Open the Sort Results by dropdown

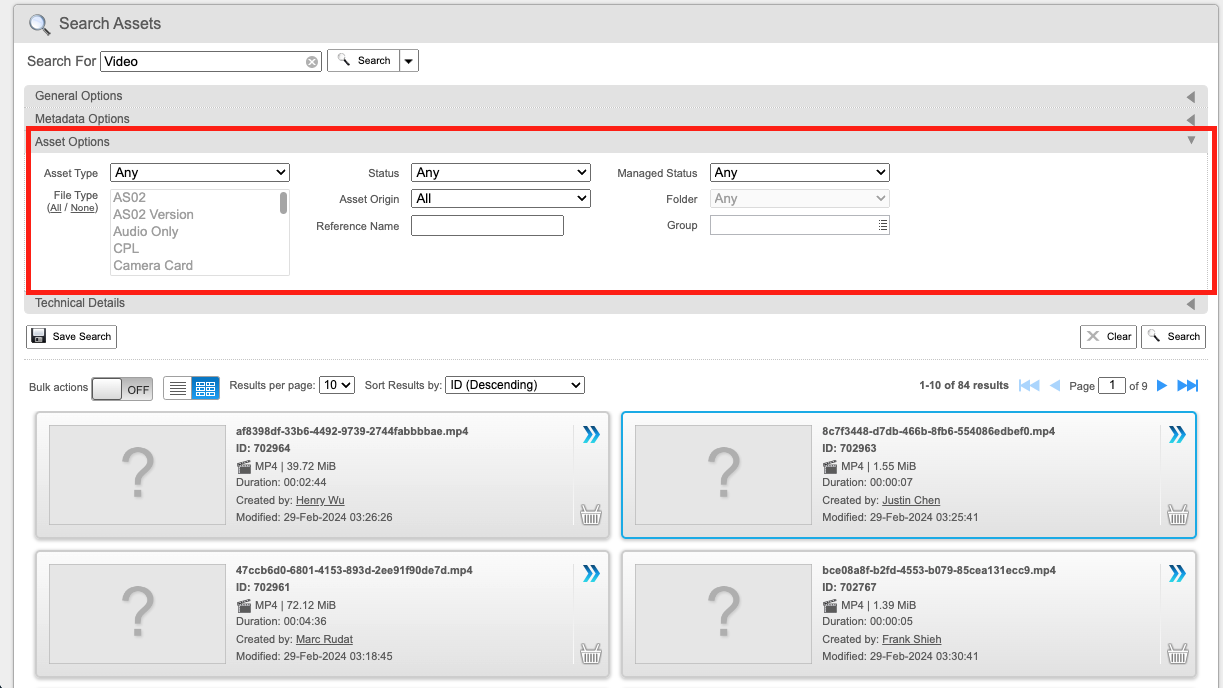point(515,385)
